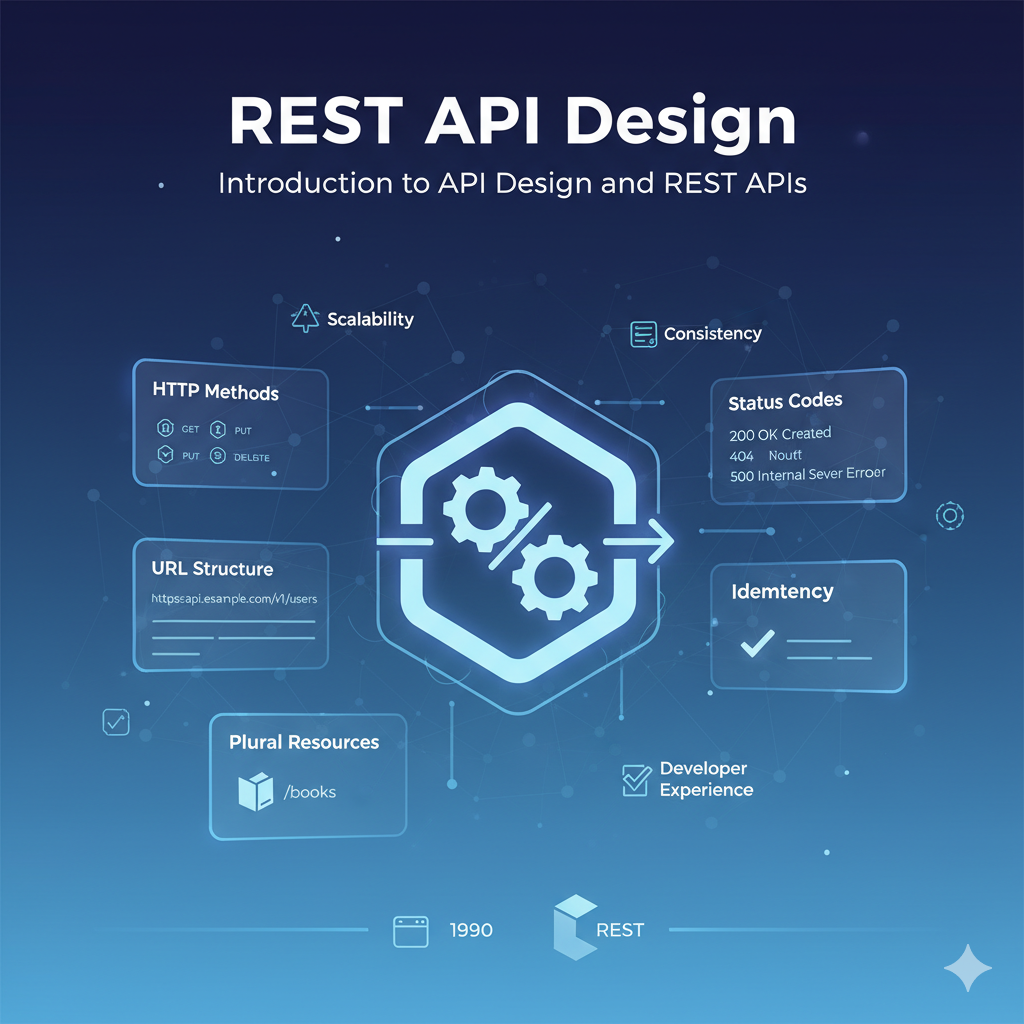Click the book icon next to /books
Viewport: 1024px width, 1024px height.
255,792
